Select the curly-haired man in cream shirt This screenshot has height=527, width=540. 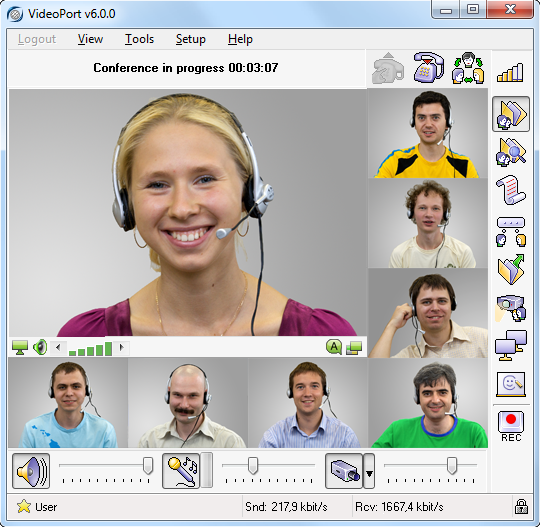click(428, 223)
